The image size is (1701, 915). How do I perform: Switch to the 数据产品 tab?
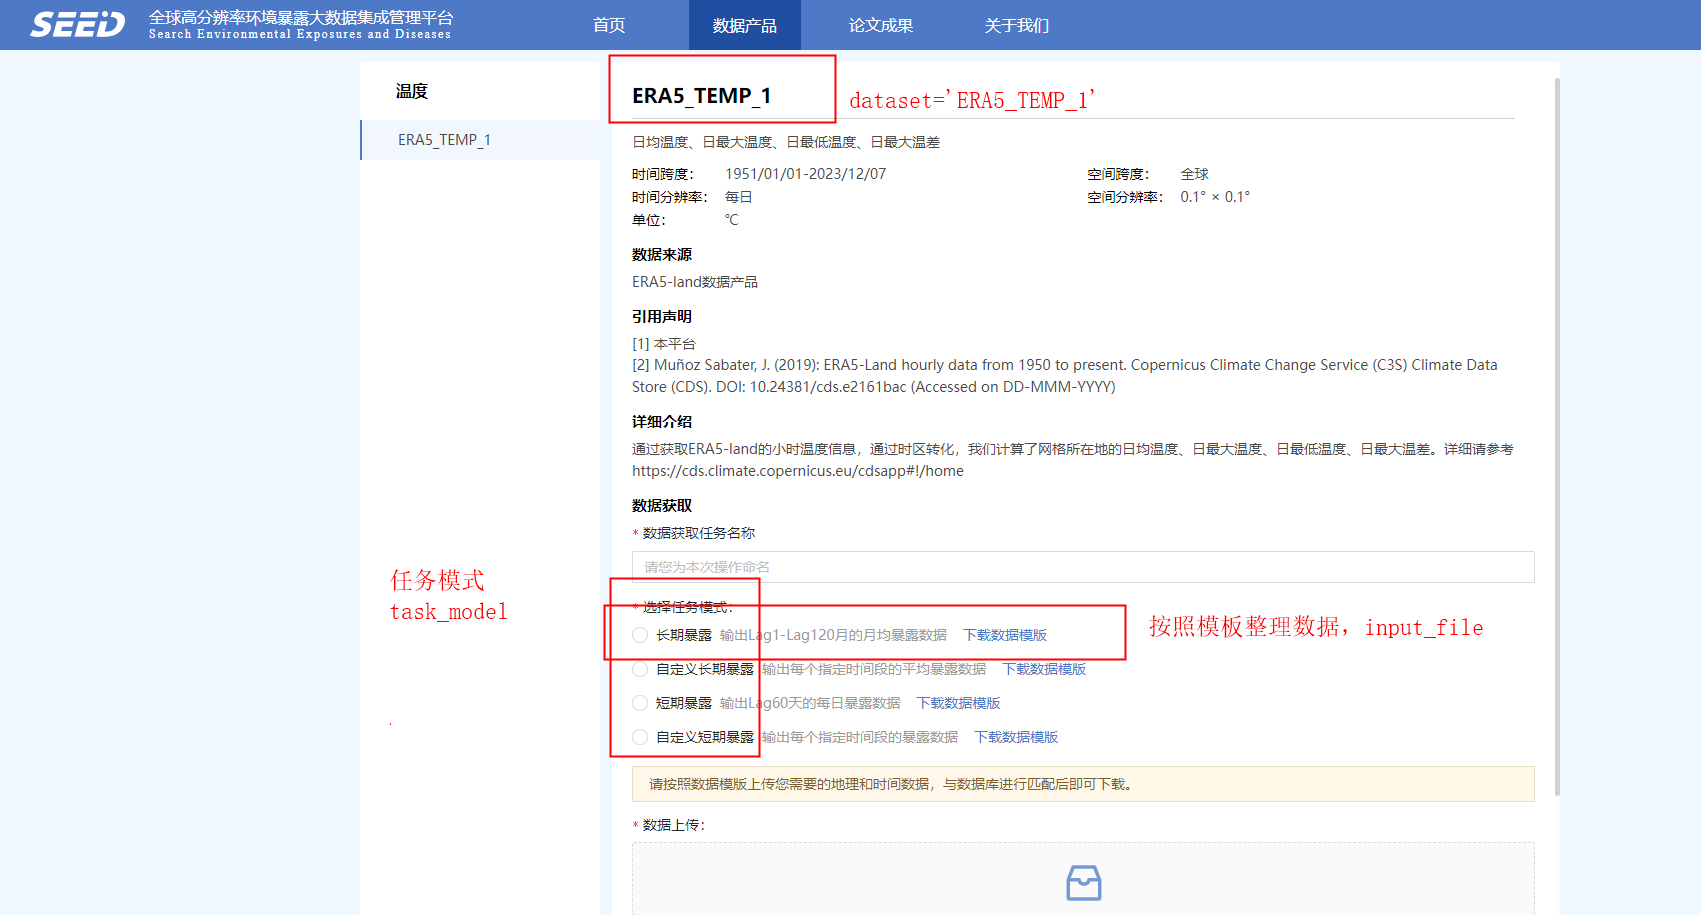point(745,25)
